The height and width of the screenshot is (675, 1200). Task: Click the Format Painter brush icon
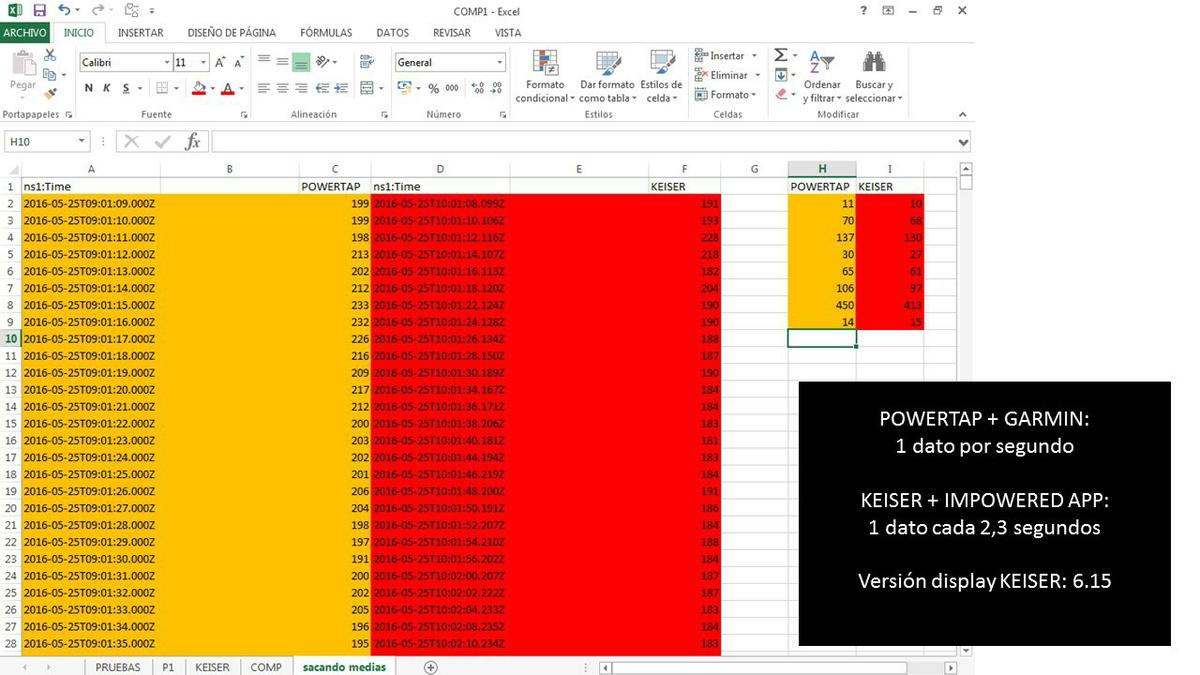50,94
